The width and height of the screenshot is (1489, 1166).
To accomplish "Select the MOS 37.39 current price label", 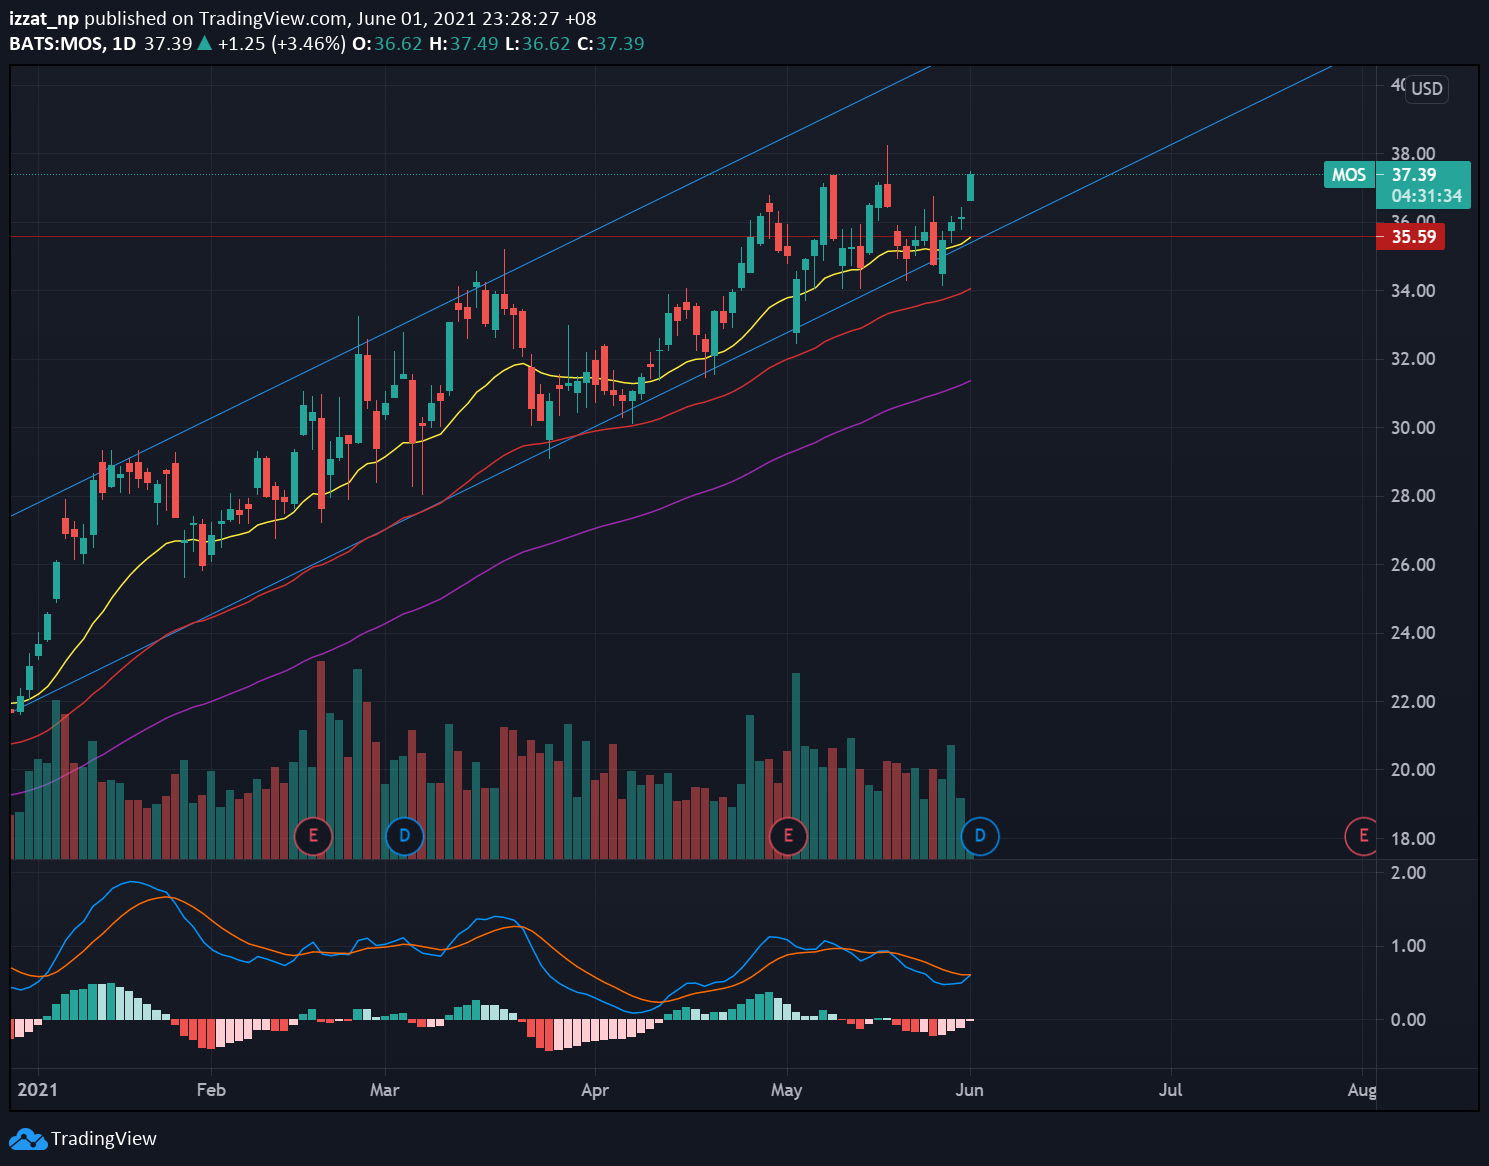I will tap(1397, 175).
